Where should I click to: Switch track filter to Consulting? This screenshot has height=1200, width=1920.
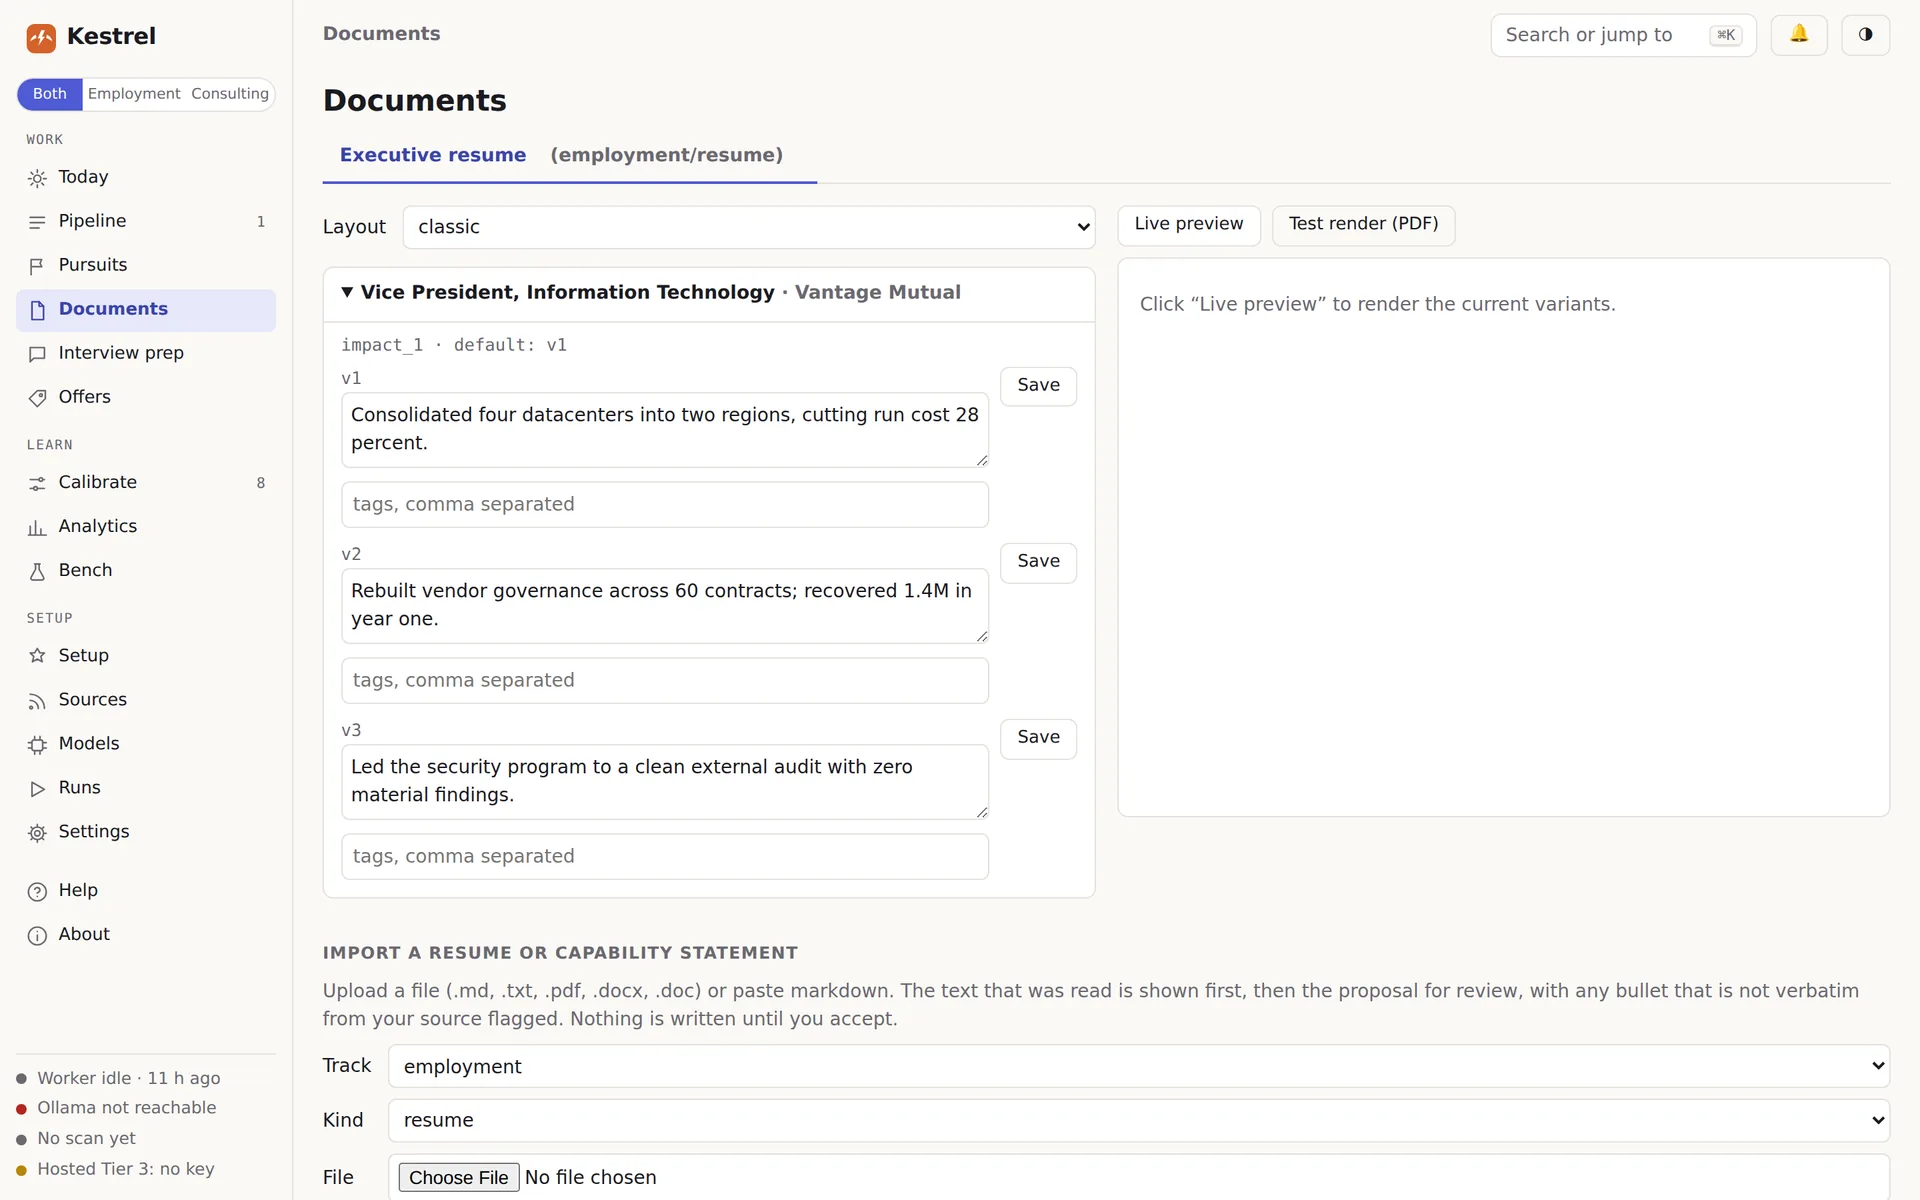coord(230,94)
